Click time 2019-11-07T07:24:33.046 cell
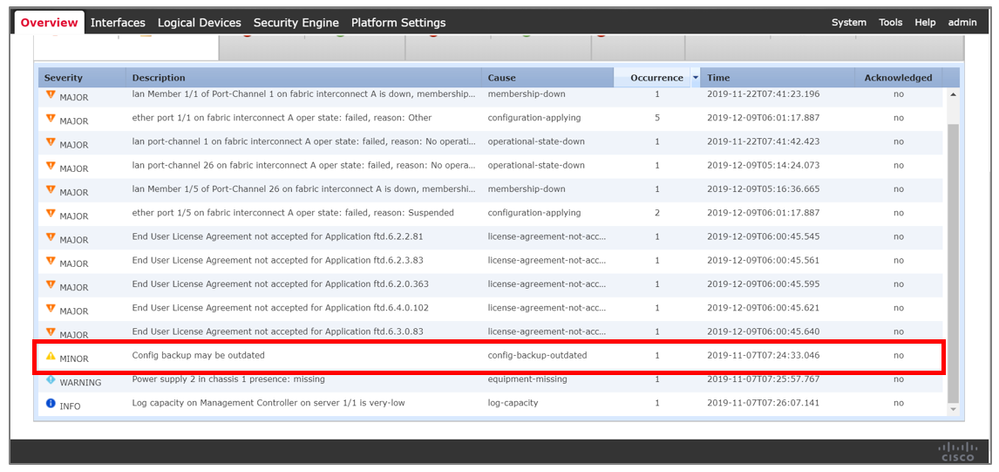The width and height of the screenshot is (999, 472). click(x=763, y=355)
